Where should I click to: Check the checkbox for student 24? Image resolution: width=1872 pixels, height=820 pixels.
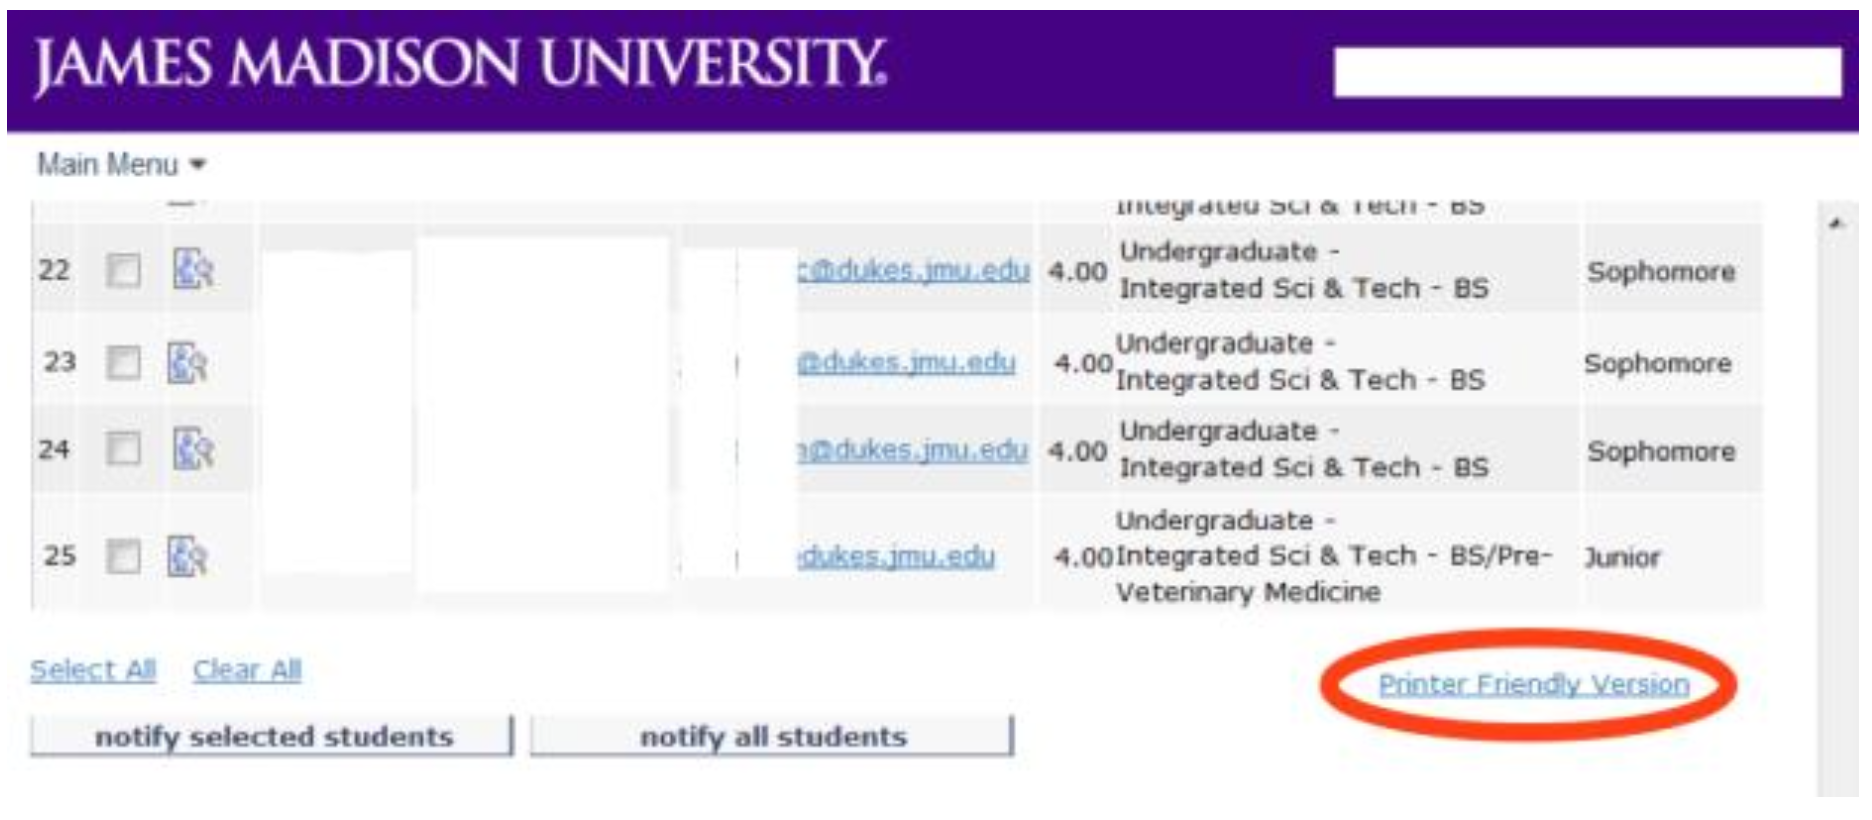coord(123,449)
